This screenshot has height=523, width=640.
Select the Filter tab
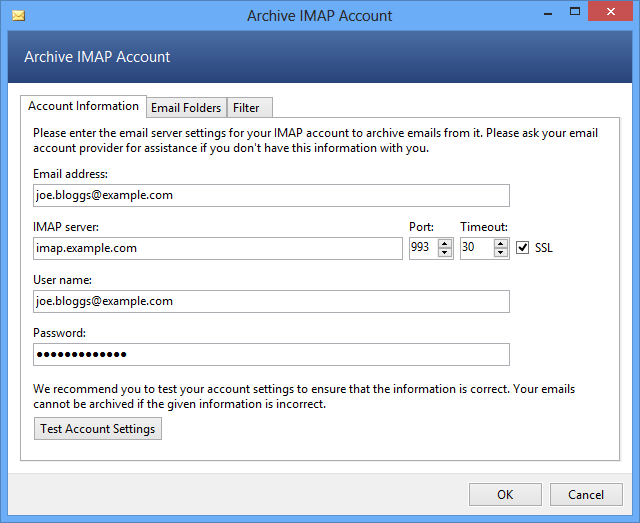pos(246,108)
